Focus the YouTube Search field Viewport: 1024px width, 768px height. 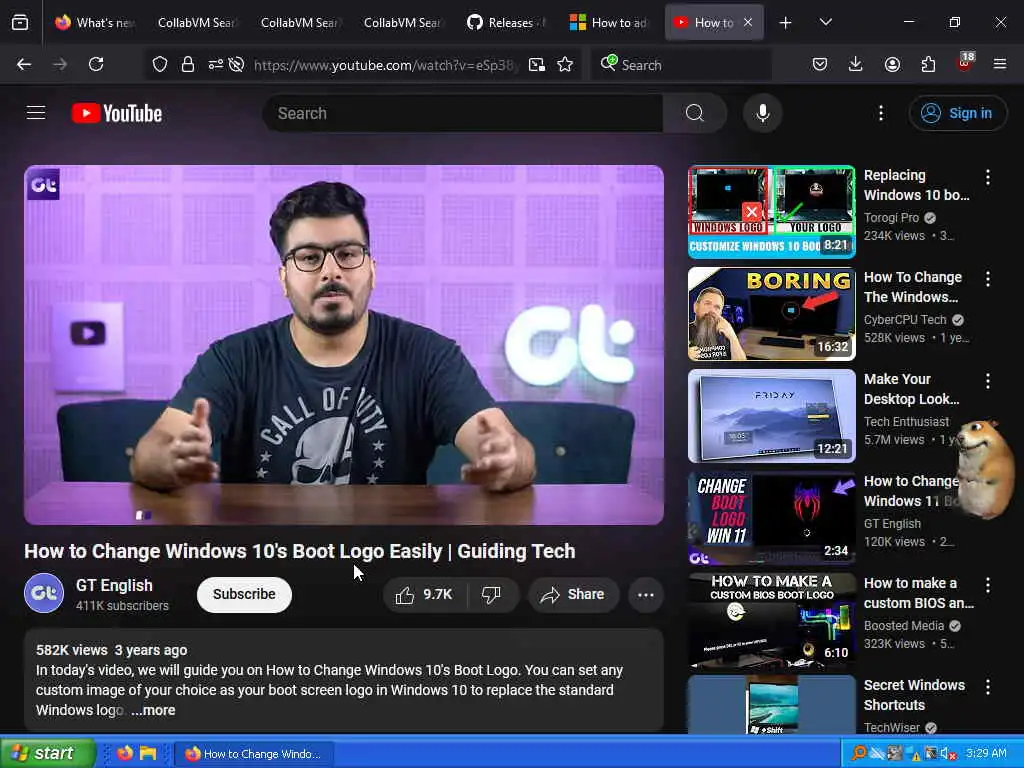[x=463, y=113]
